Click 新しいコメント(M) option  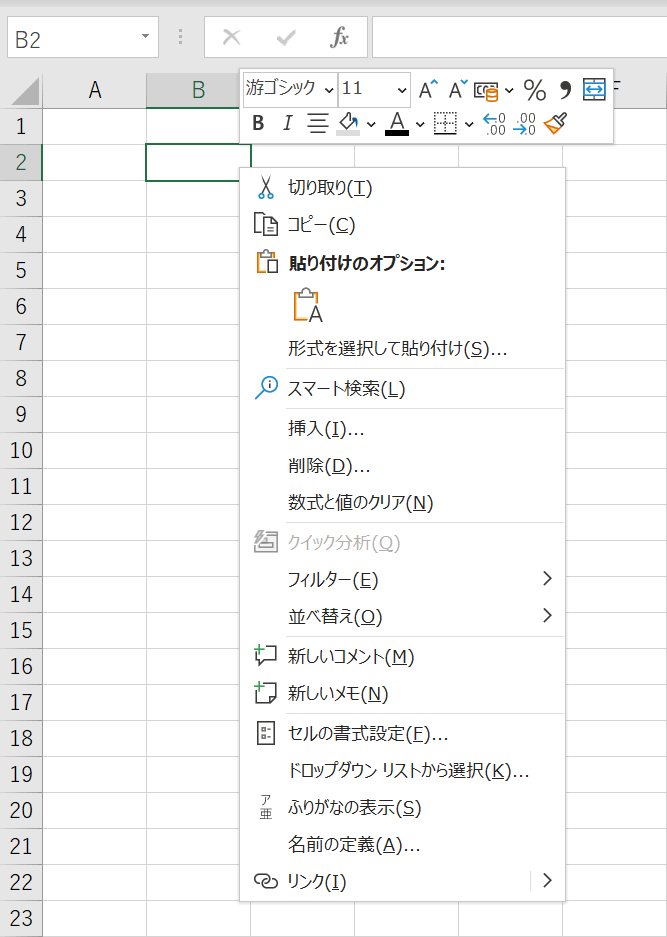(350, 656)
